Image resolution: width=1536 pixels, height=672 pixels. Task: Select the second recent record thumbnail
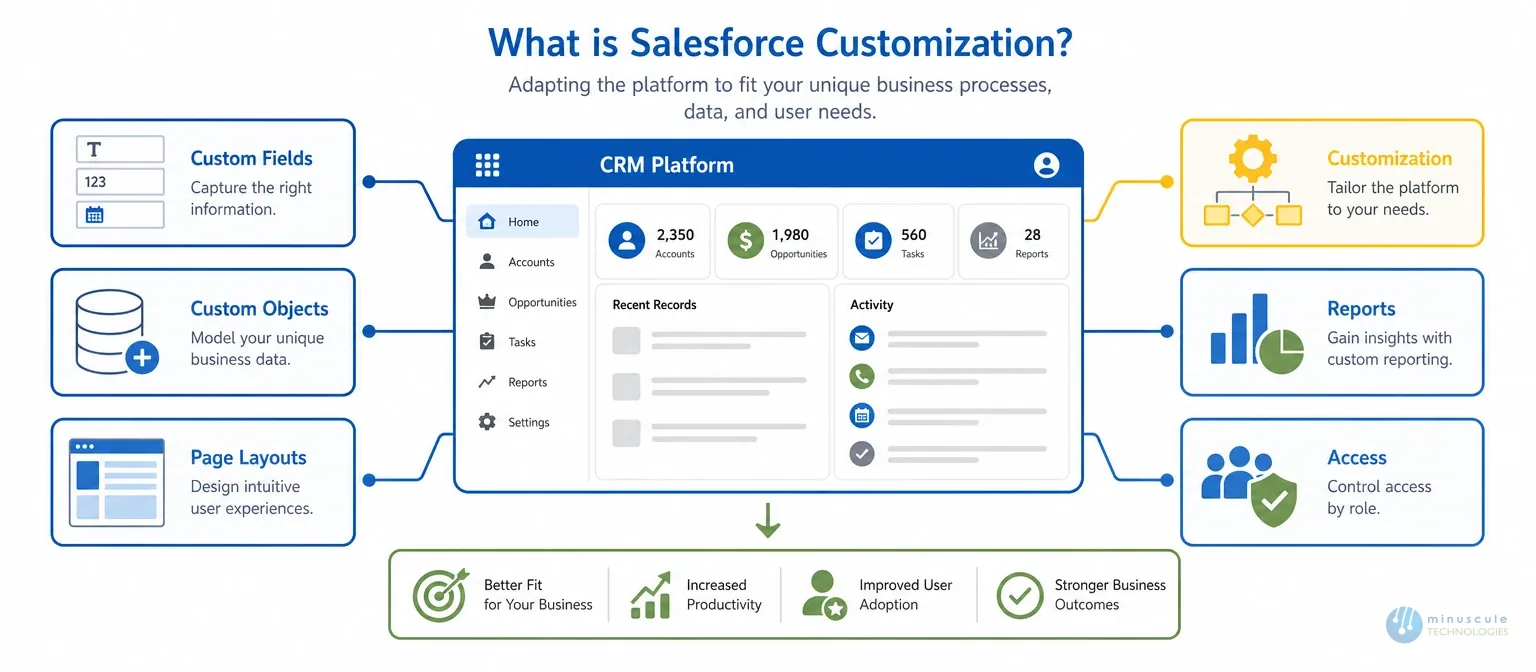click(626, 387)
